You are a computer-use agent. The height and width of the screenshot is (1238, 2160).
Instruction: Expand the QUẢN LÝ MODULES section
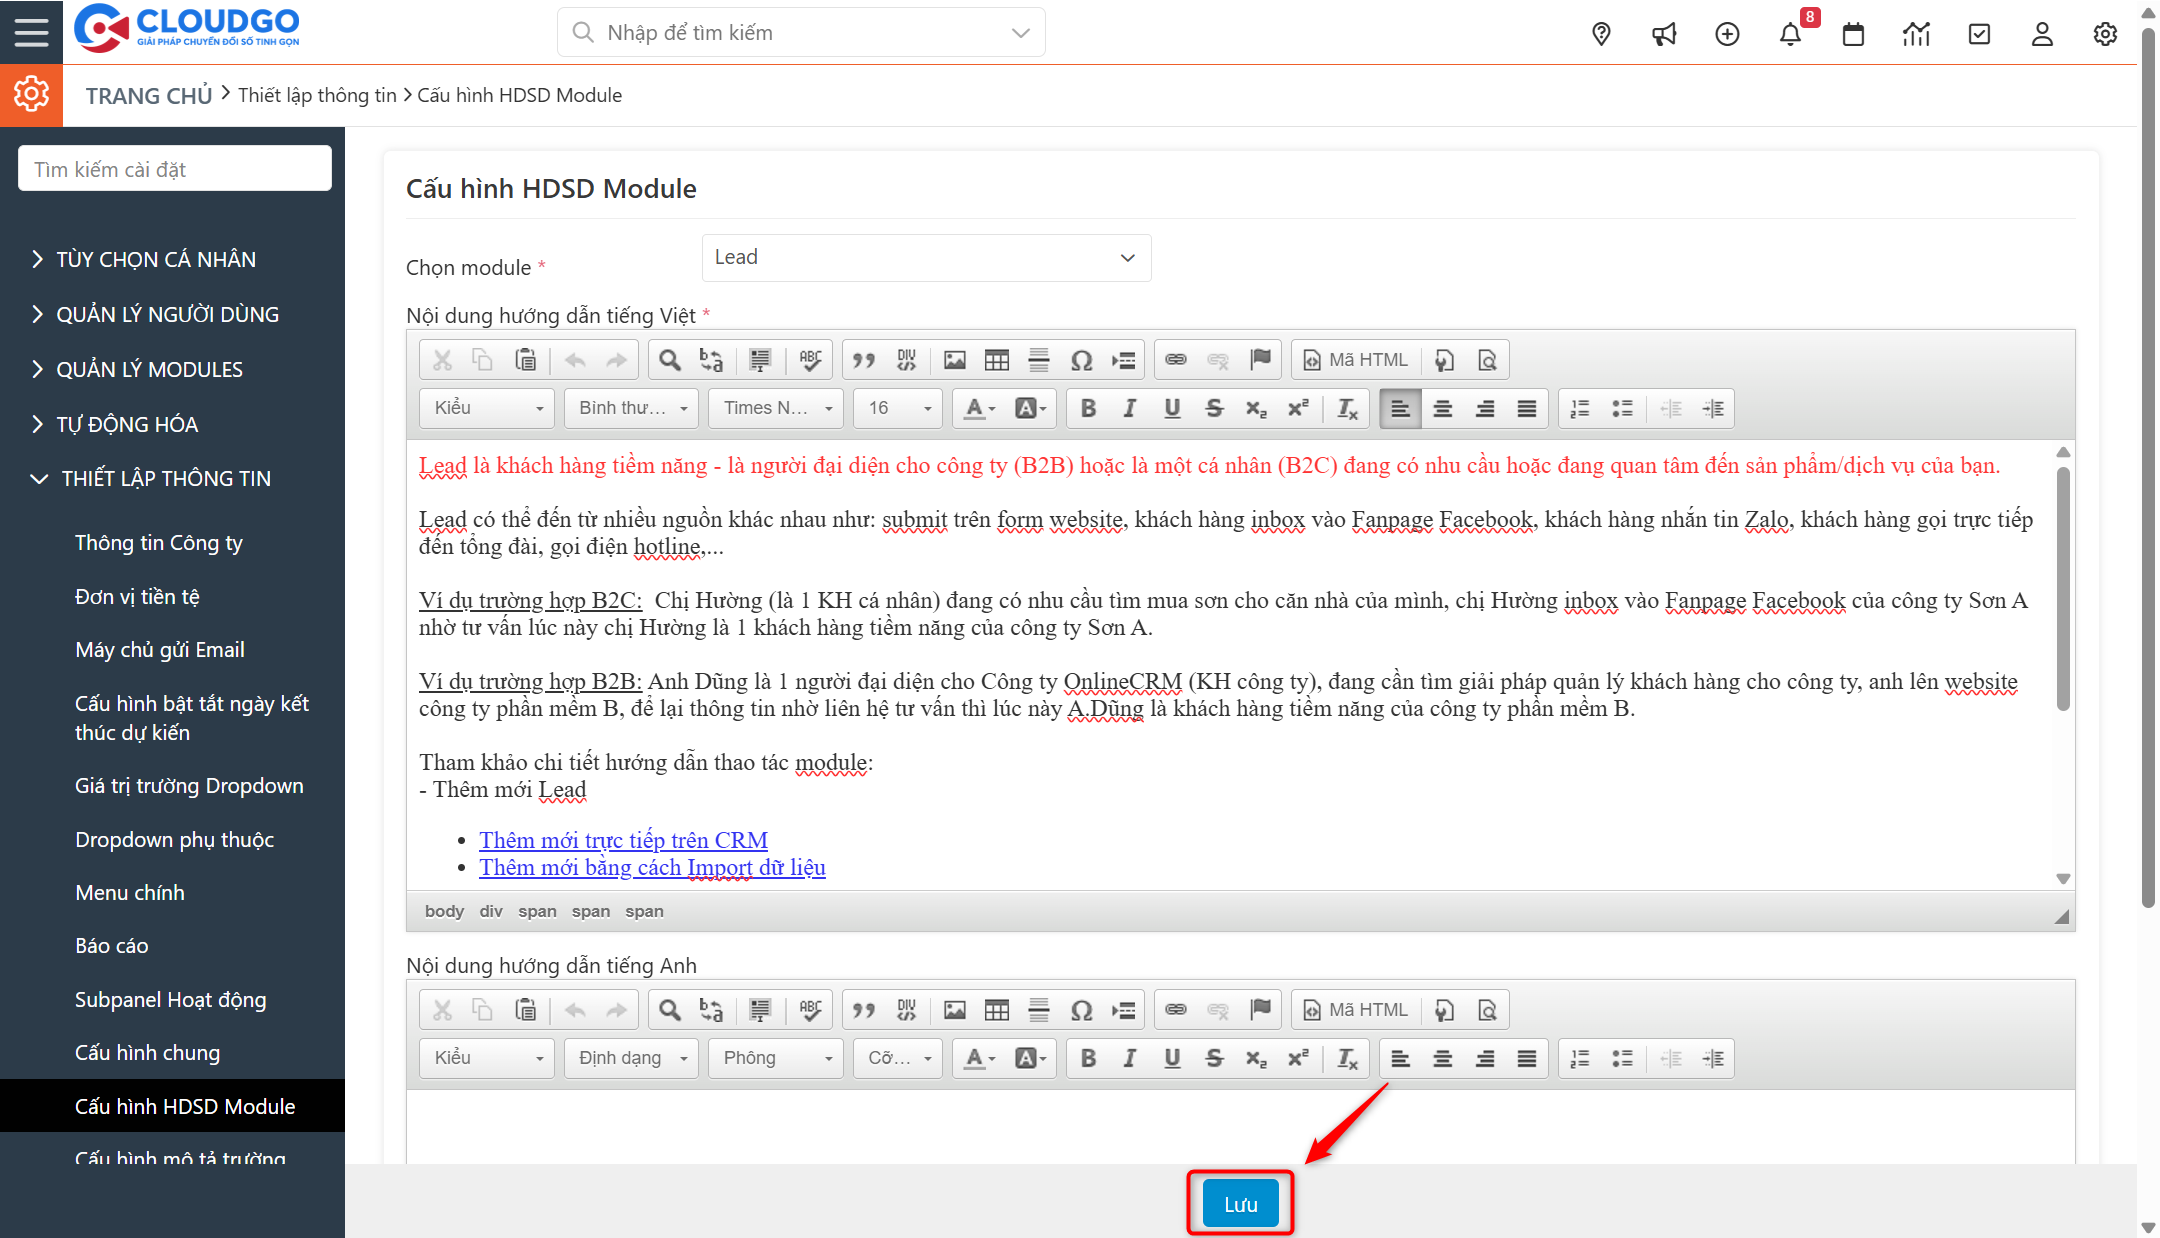148,369
